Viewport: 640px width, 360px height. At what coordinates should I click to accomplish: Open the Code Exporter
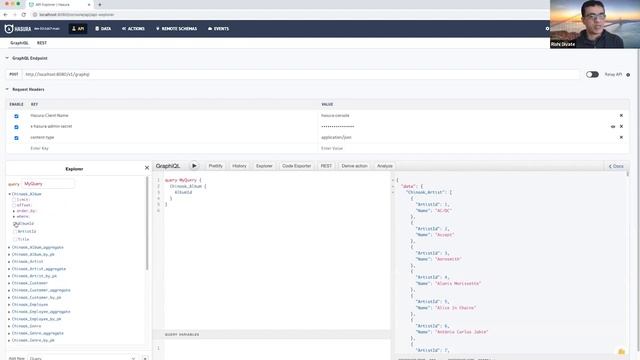pyautogui.click(x=296, y=166)
